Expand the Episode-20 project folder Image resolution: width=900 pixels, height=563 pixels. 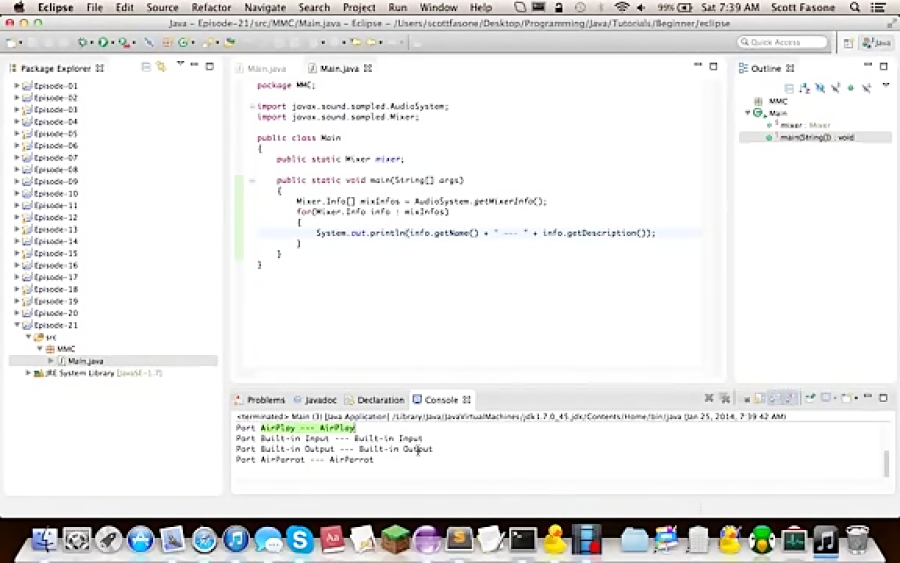[x=17, y=313]
